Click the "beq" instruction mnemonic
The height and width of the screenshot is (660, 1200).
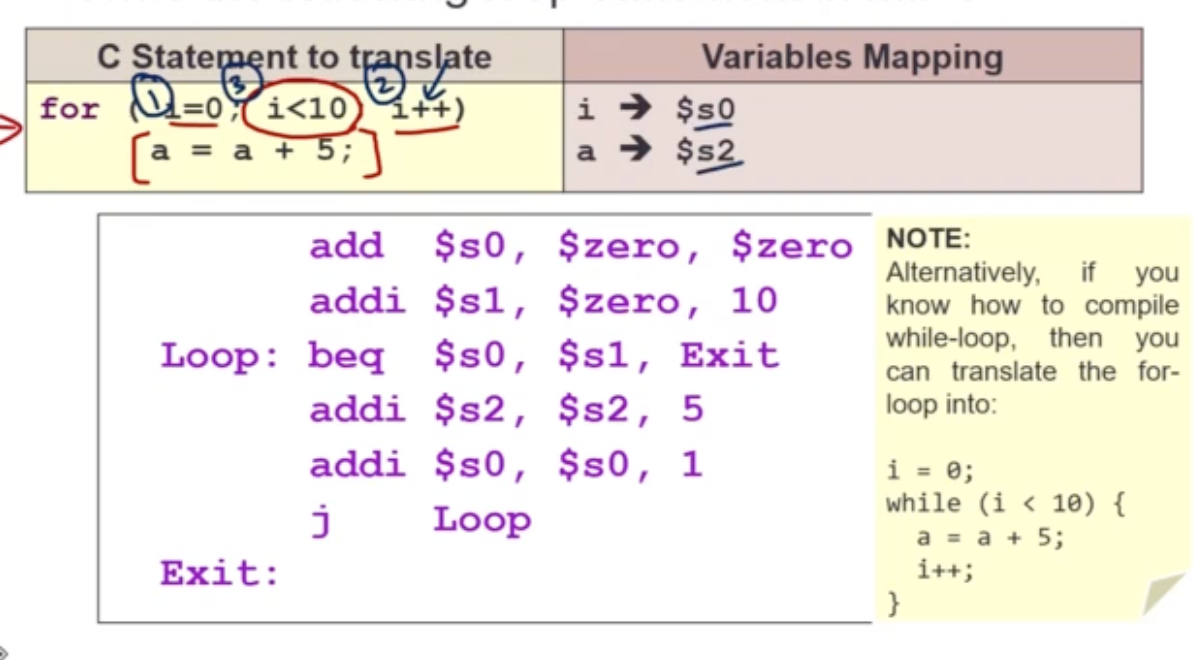[345, 356]
